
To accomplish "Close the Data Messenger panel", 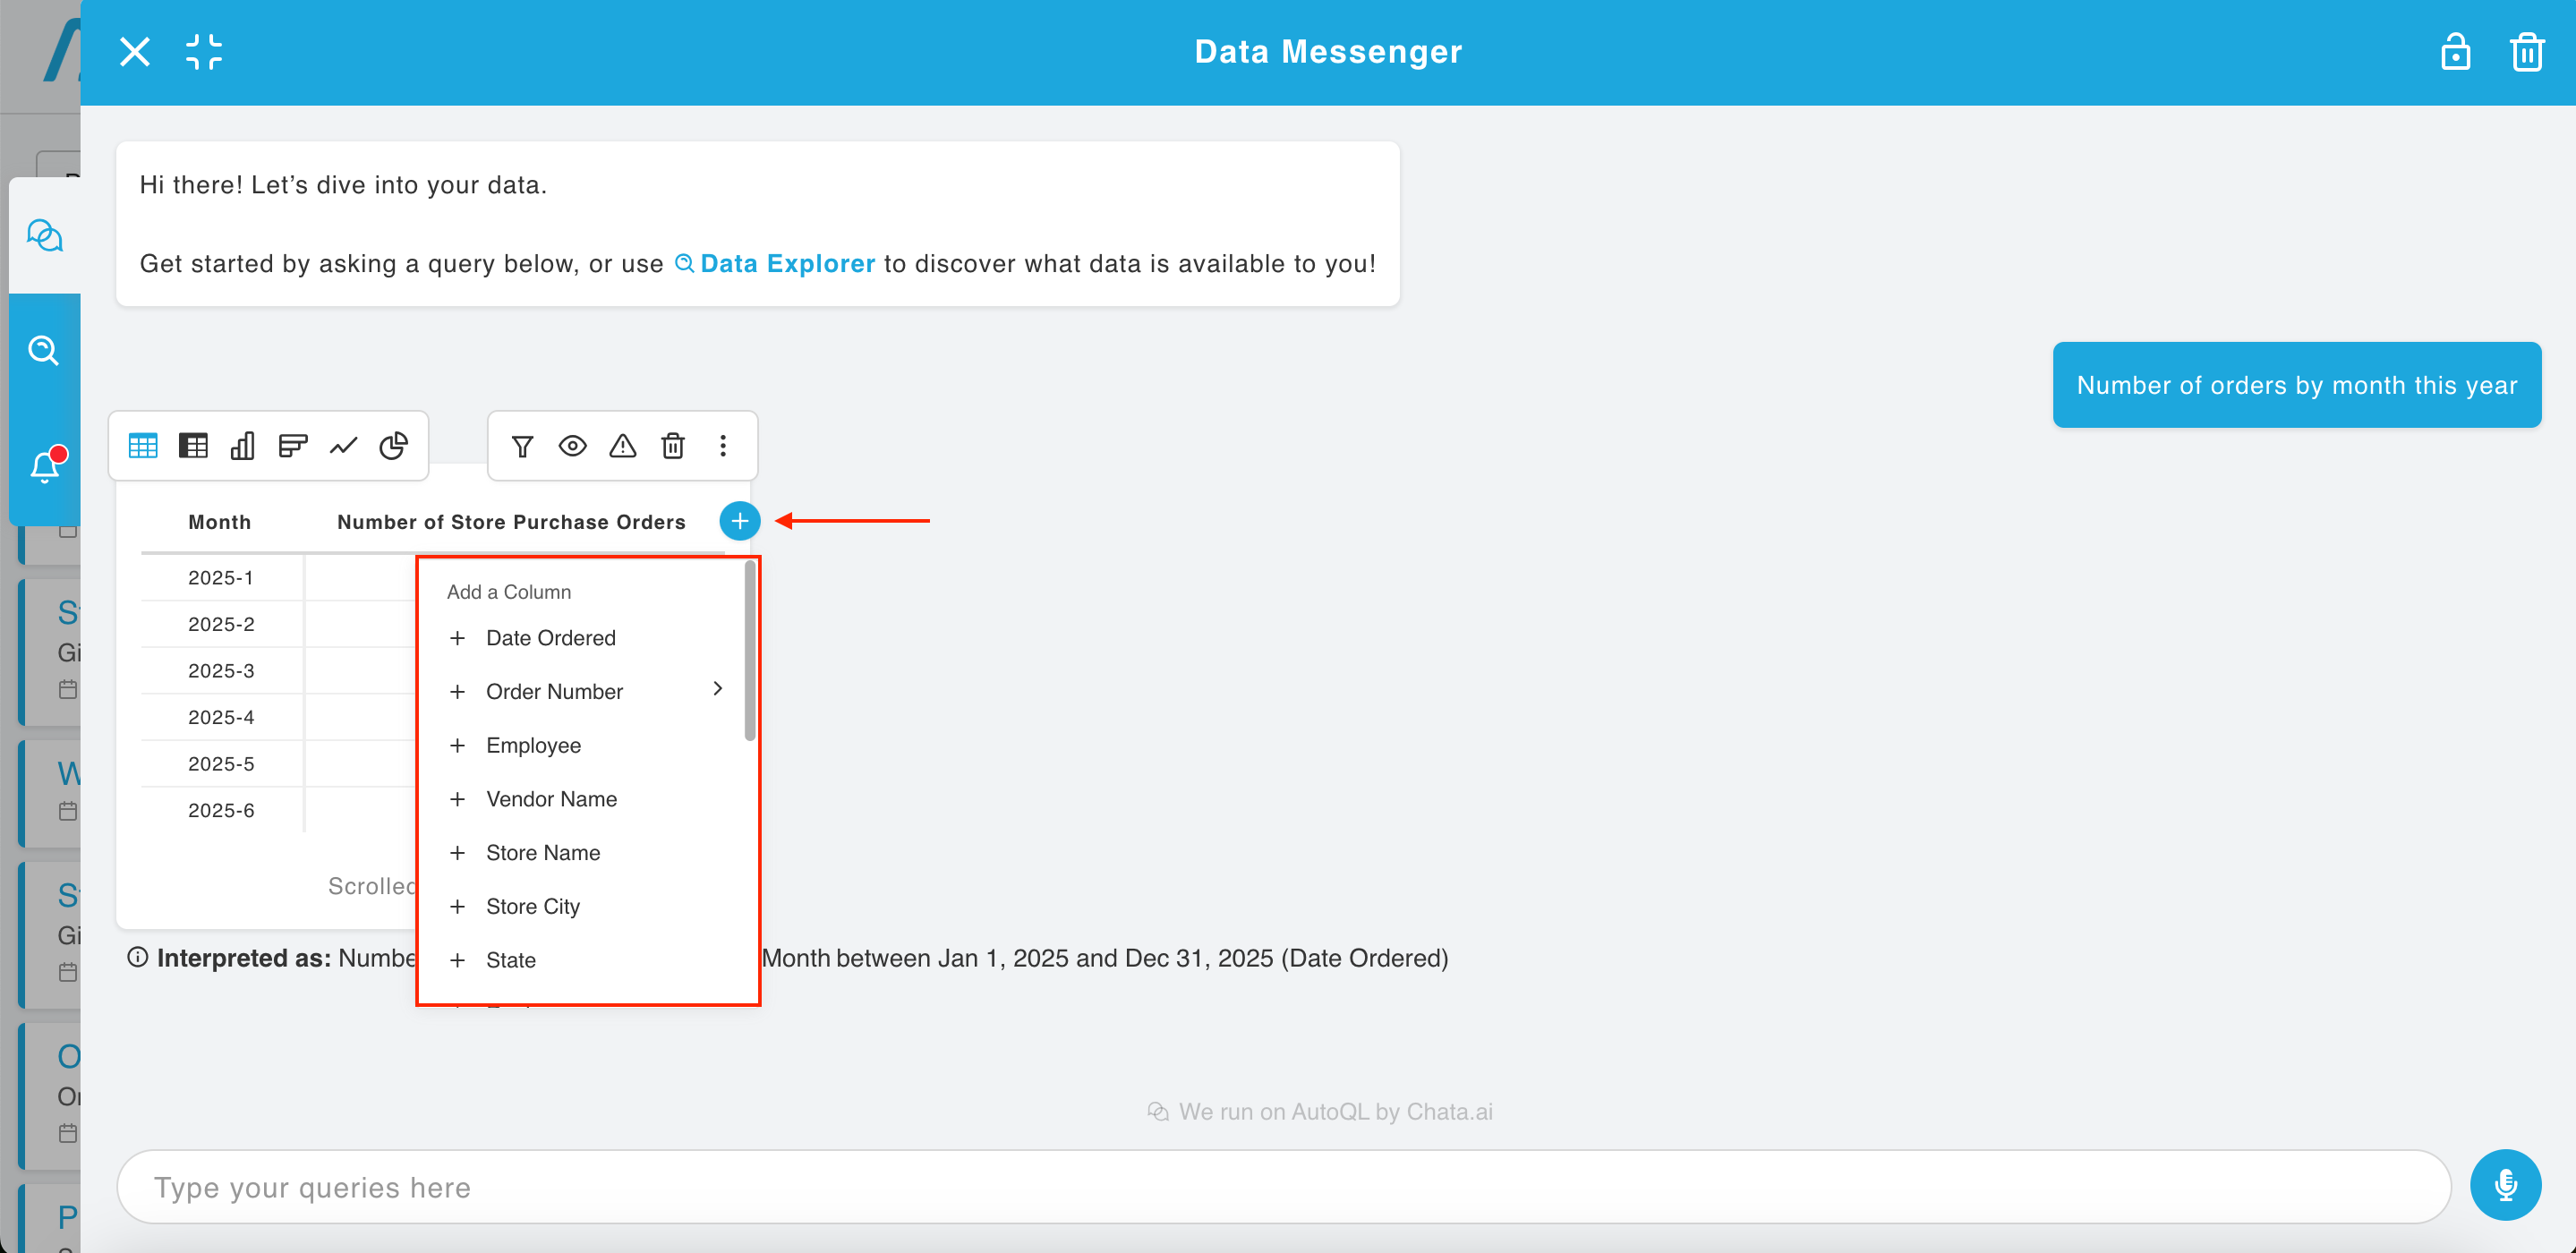I will click(x=134, y=52).
